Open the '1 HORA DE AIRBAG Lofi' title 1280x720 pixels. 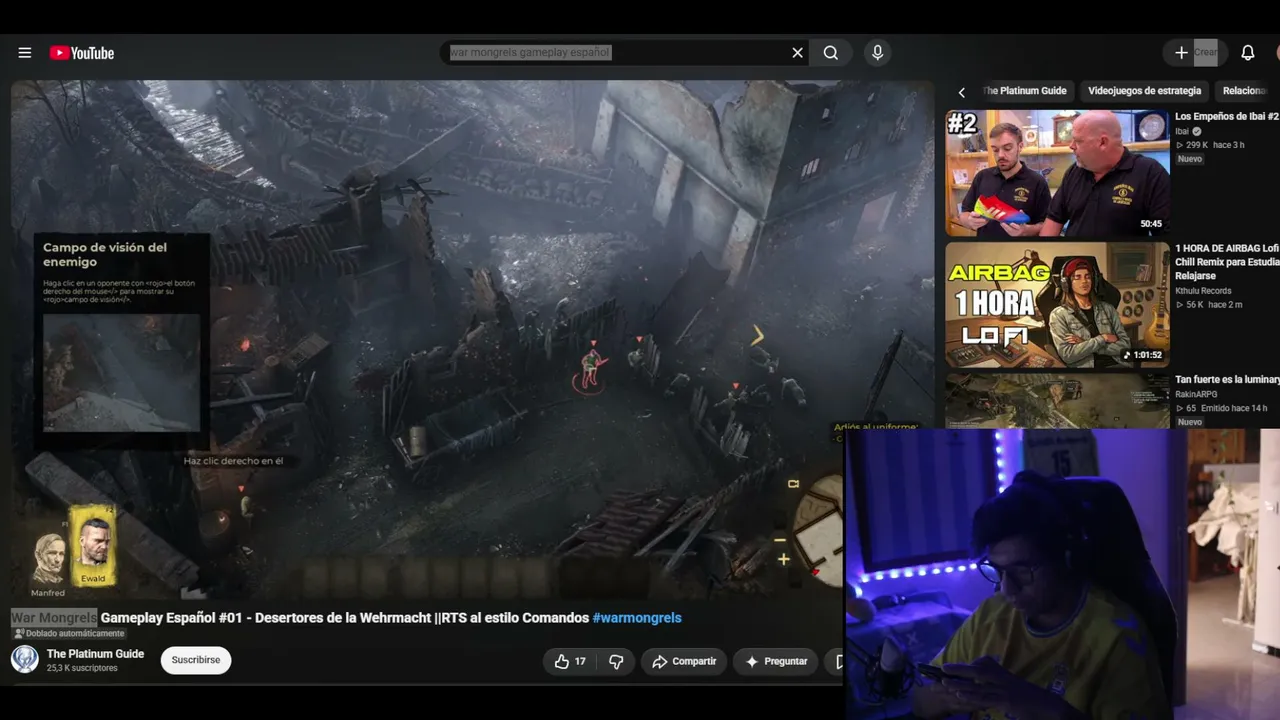1227,262
